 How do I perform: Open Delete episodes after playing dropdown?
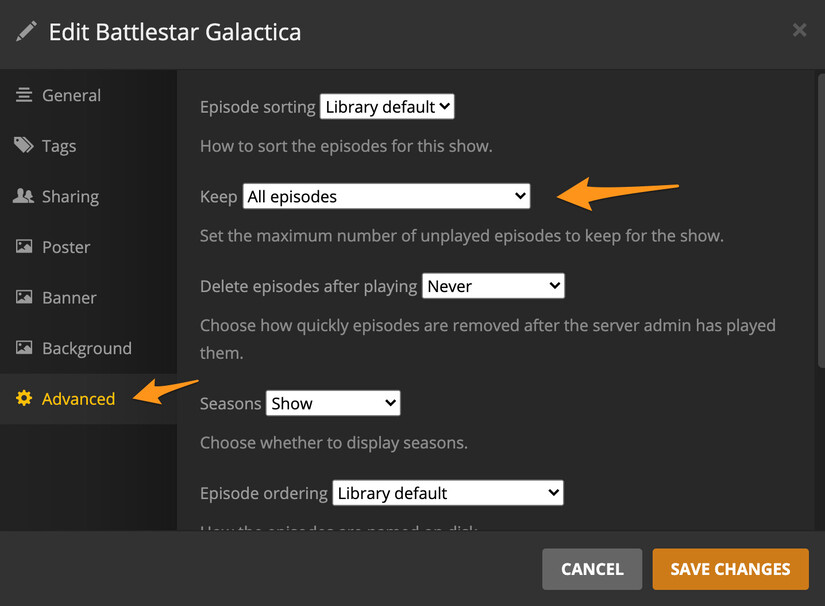coord(493,286)
